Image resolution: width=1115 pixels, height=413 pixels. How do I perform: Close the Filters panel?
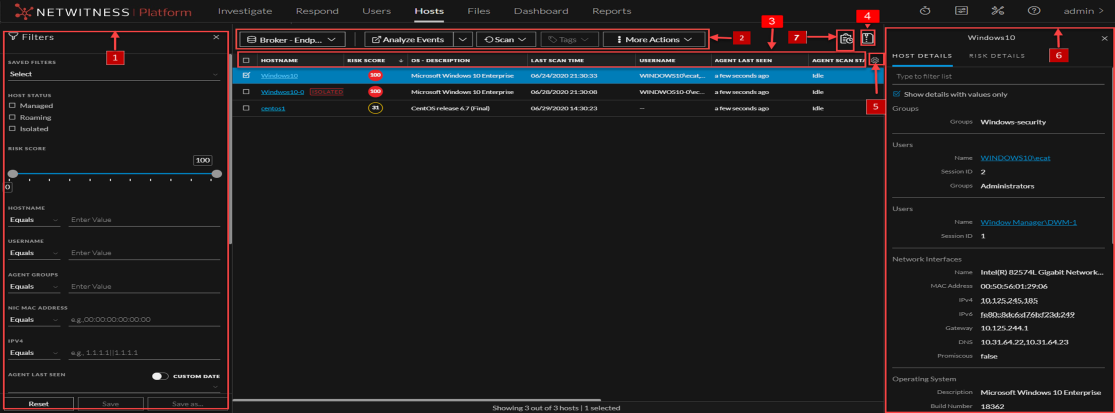(216, 37)
